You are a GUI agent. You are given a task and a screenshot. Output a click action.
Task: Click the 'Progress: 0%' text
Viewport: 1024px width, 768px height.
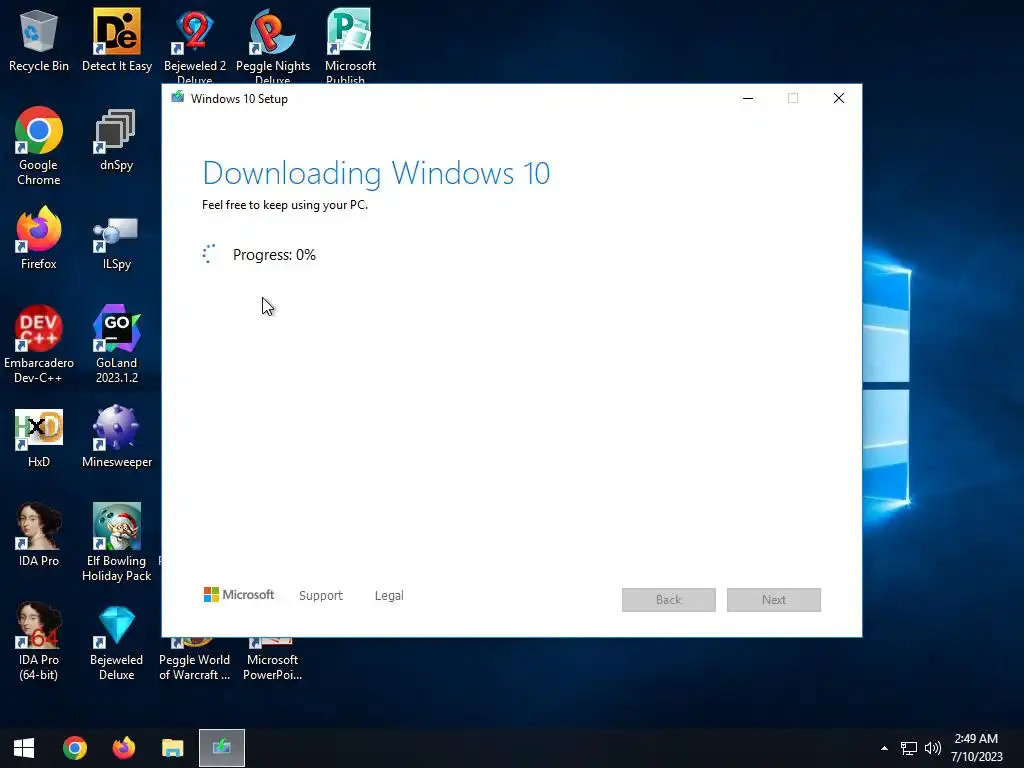pyautogui.click(x=274, y=255)
